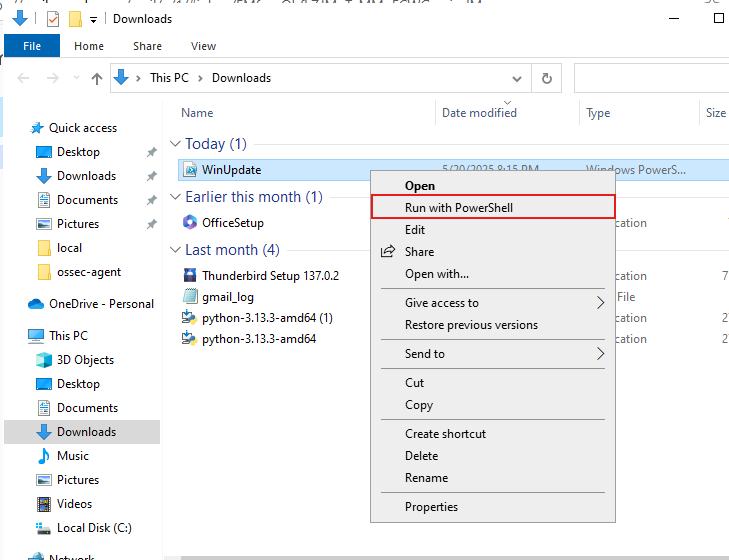Collapse the Last month (4) group

(175, 250)
